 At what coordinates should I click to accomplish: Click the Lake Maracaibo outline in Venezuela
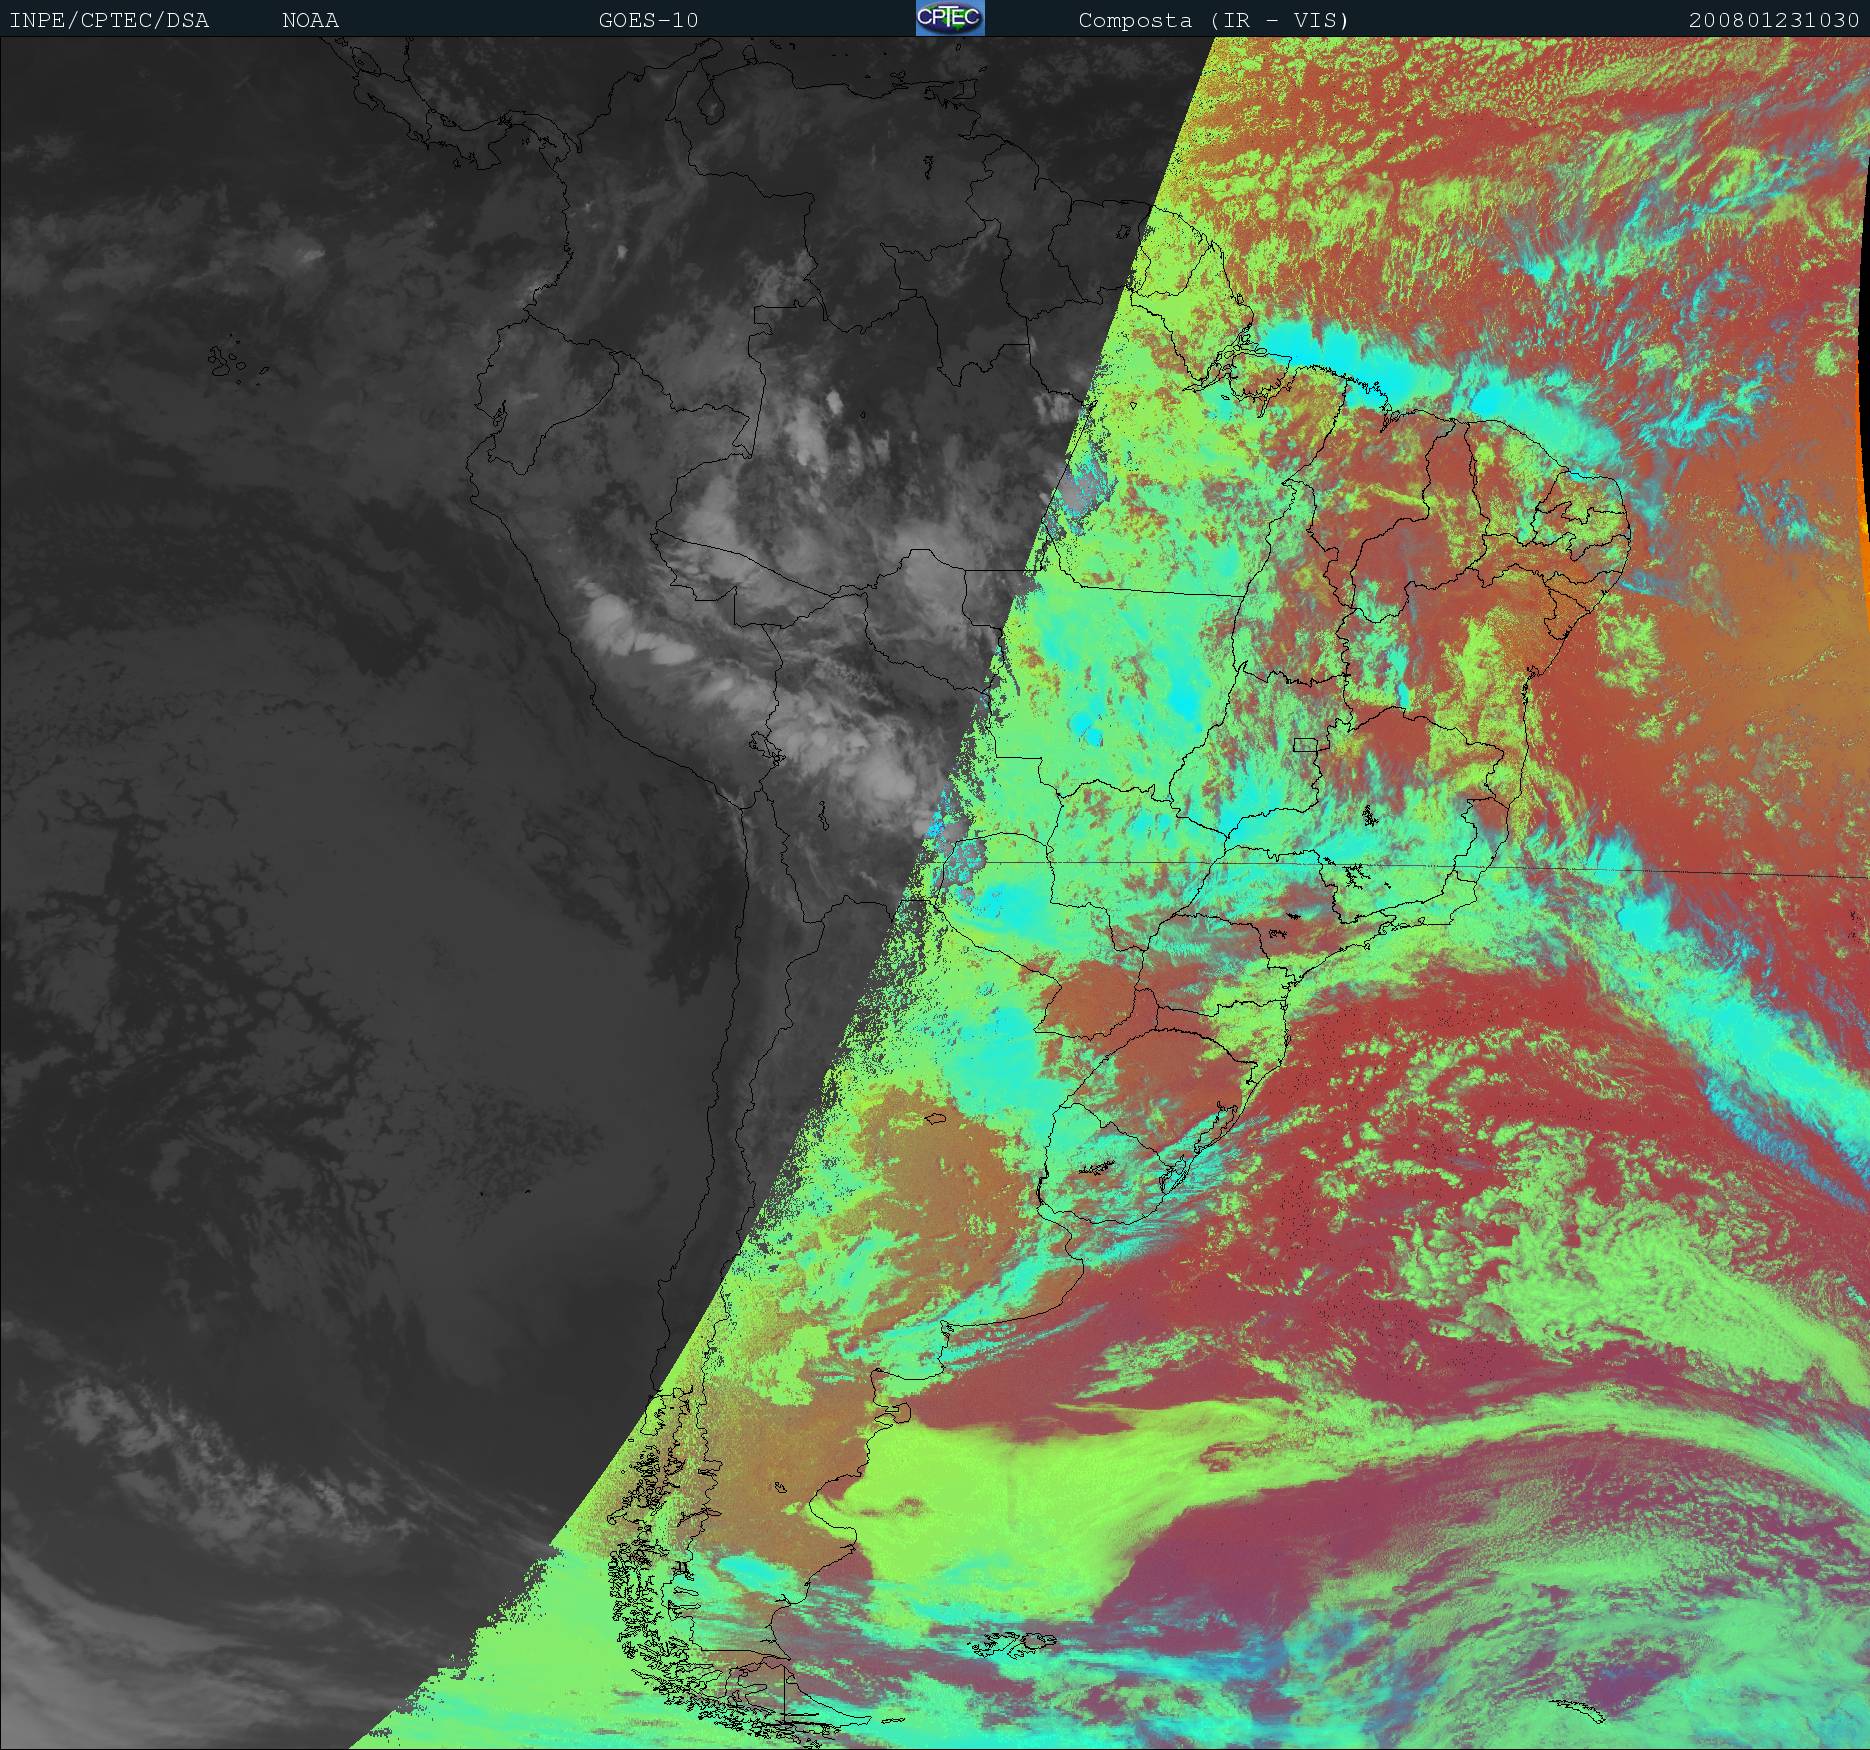(709, 104)
